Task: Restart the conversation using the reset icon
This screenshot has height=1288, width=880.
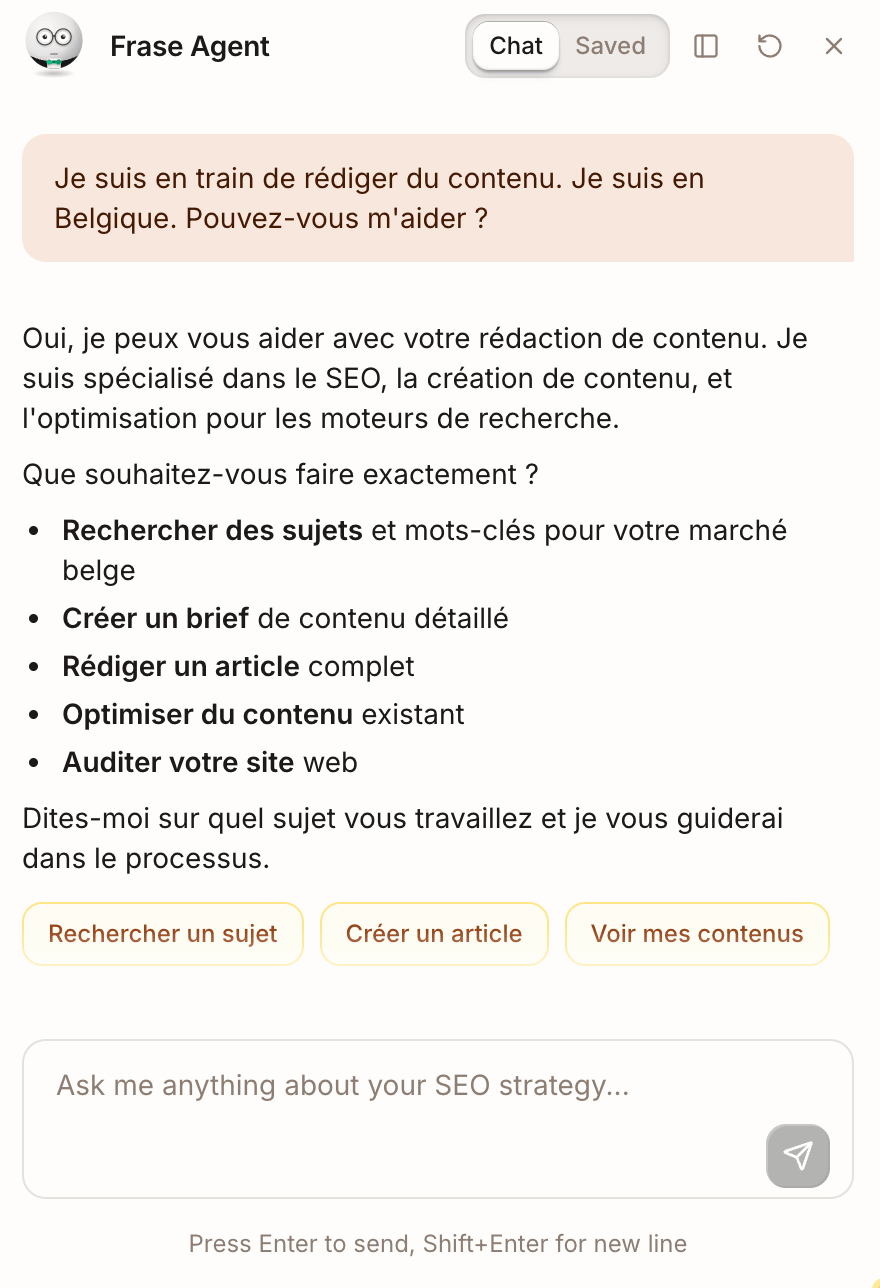Action: point(769,46)
